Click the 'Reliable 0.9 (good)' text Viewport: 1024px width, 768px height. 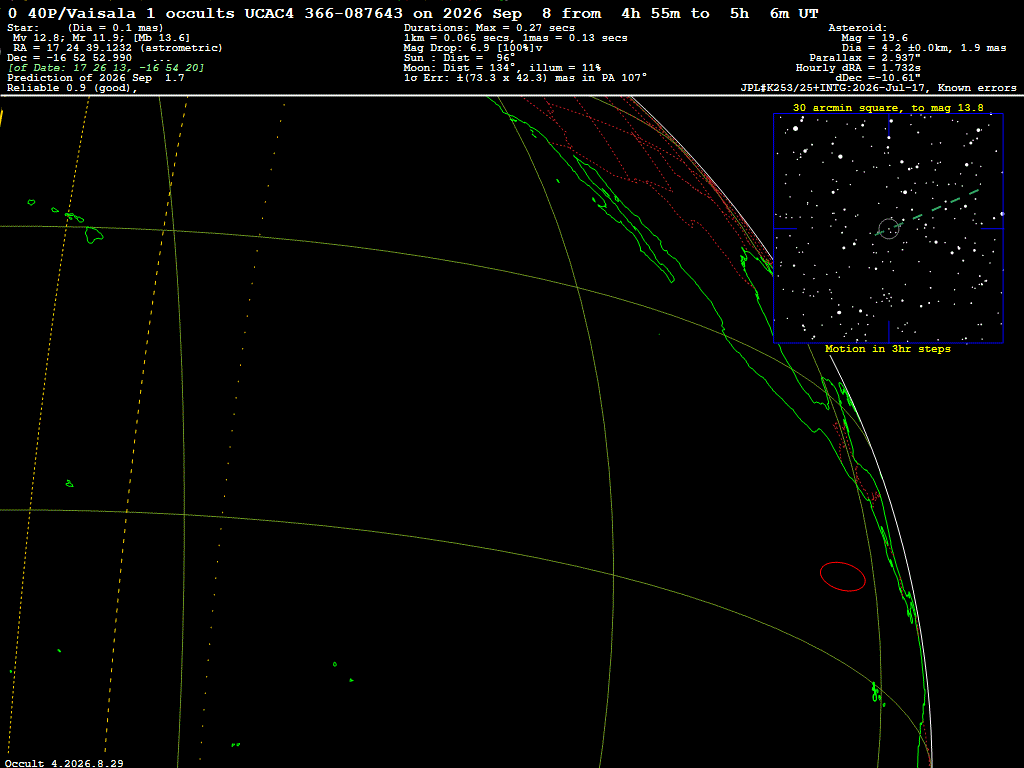[x=72, y=88]
